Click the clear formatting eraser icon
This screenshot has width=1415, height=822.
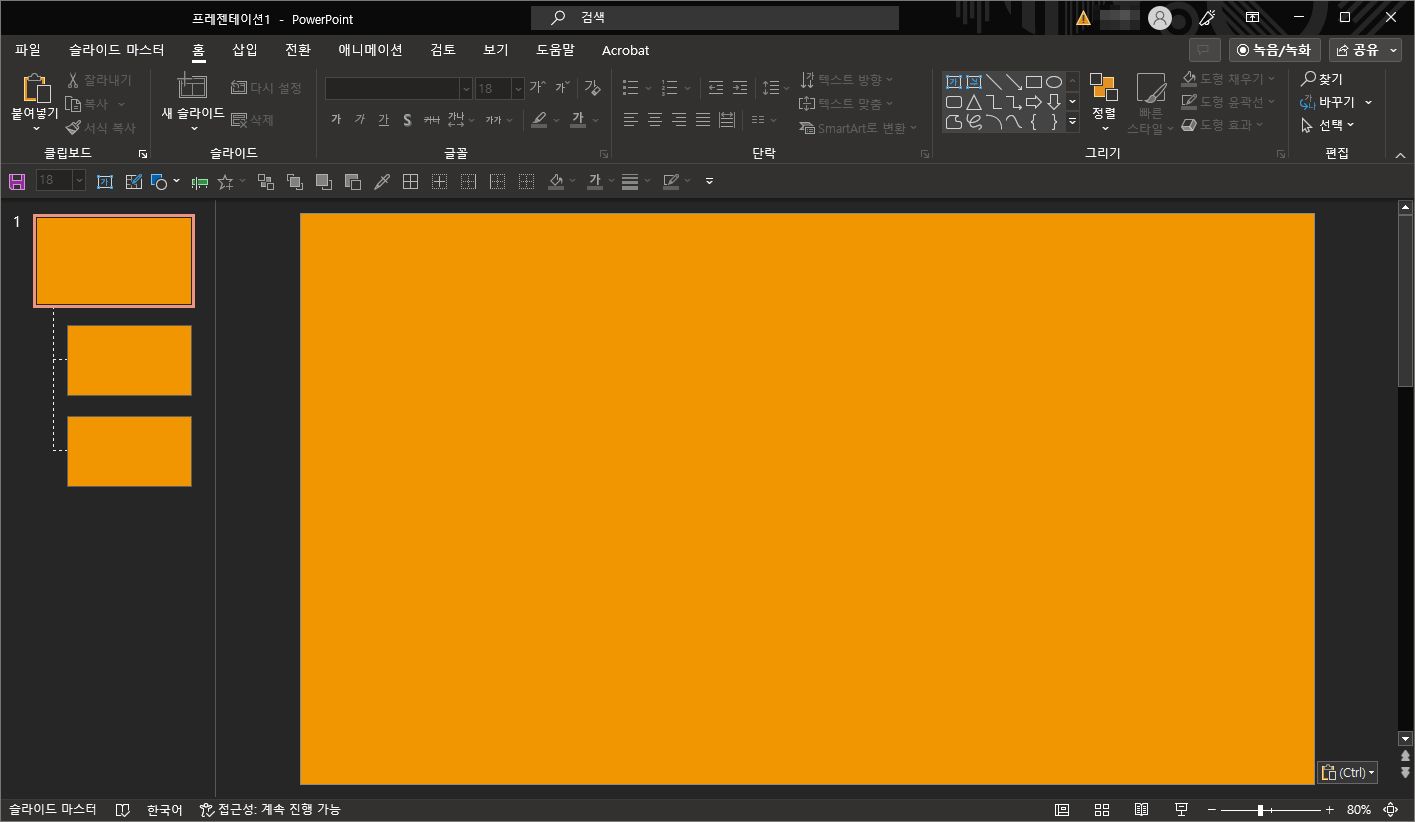pos(593,88)
